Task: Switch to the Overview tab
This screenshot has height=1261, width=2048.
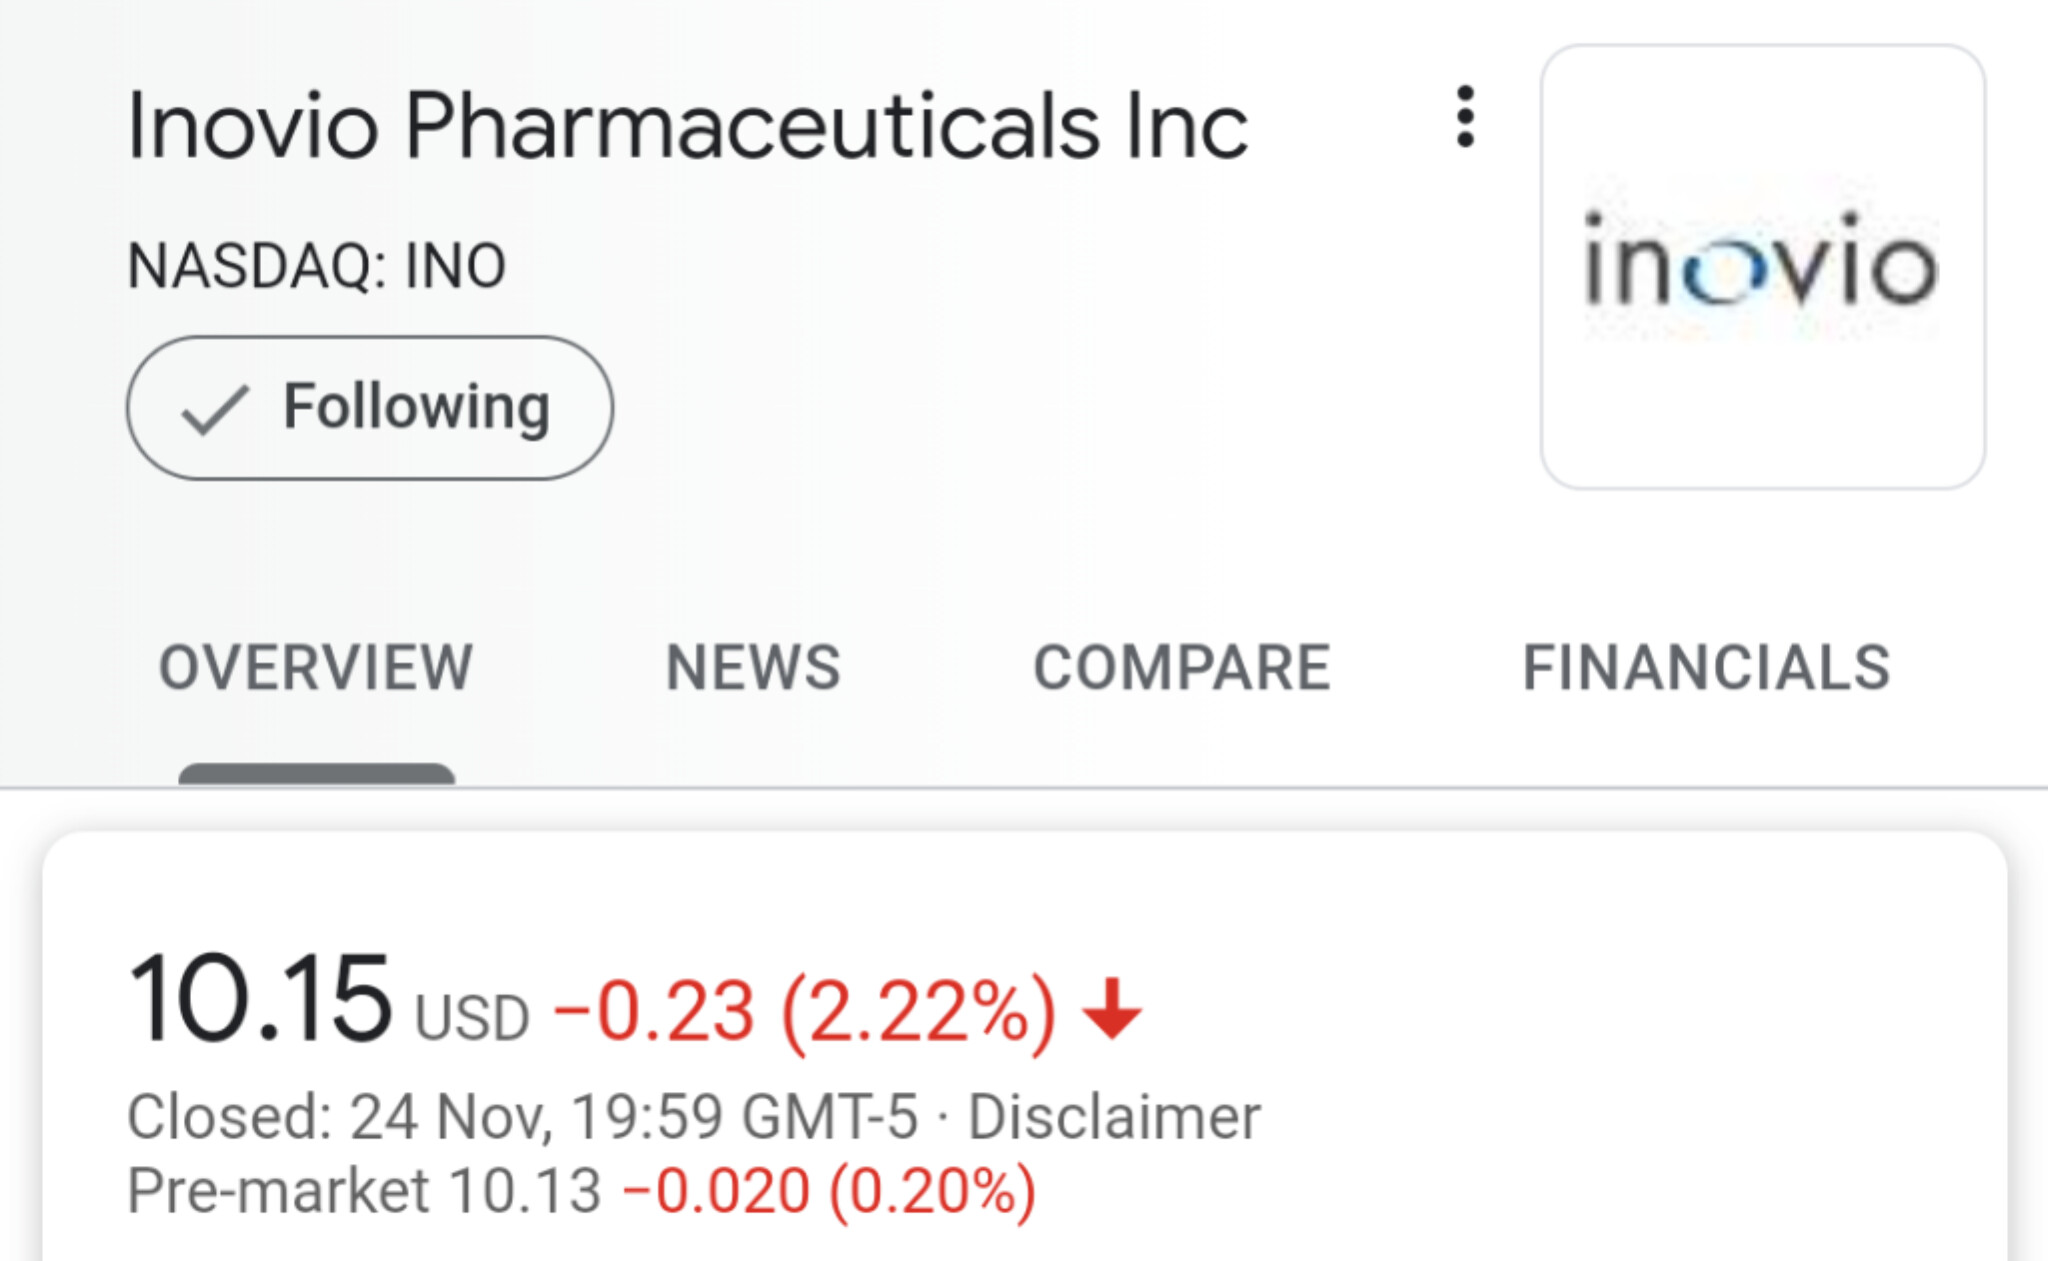Action: 316,667
